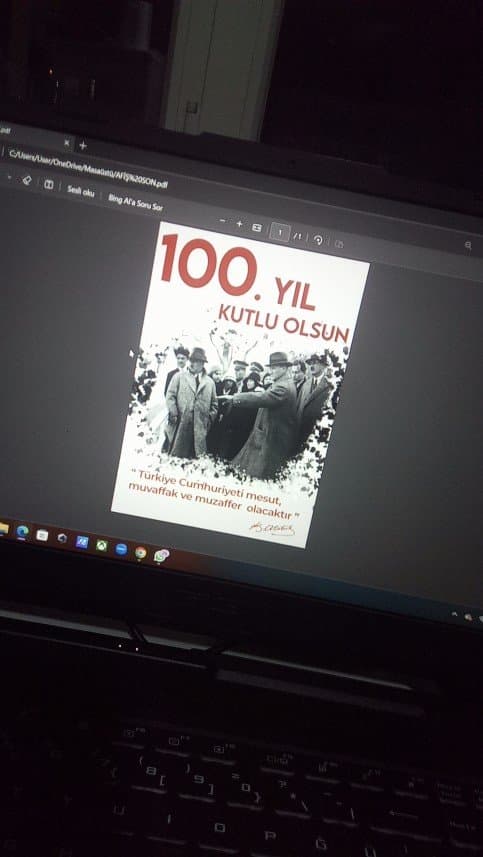Rotate the PDF page

(317, 239)
